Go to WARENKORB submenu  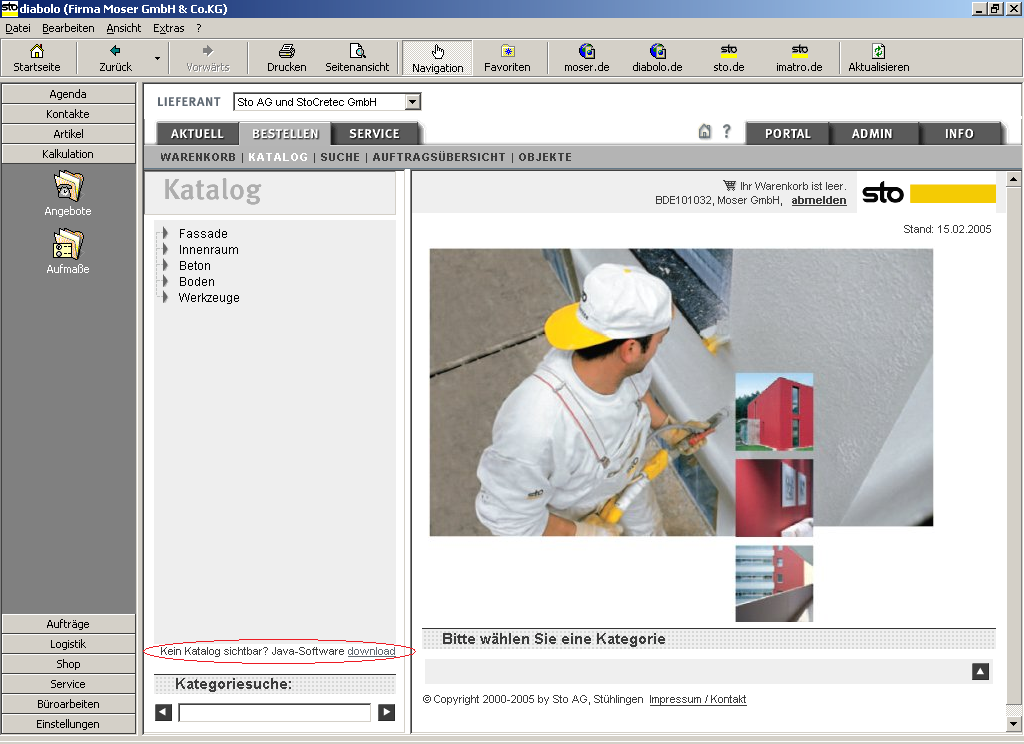pyautogui.click(x=198, y=157)
